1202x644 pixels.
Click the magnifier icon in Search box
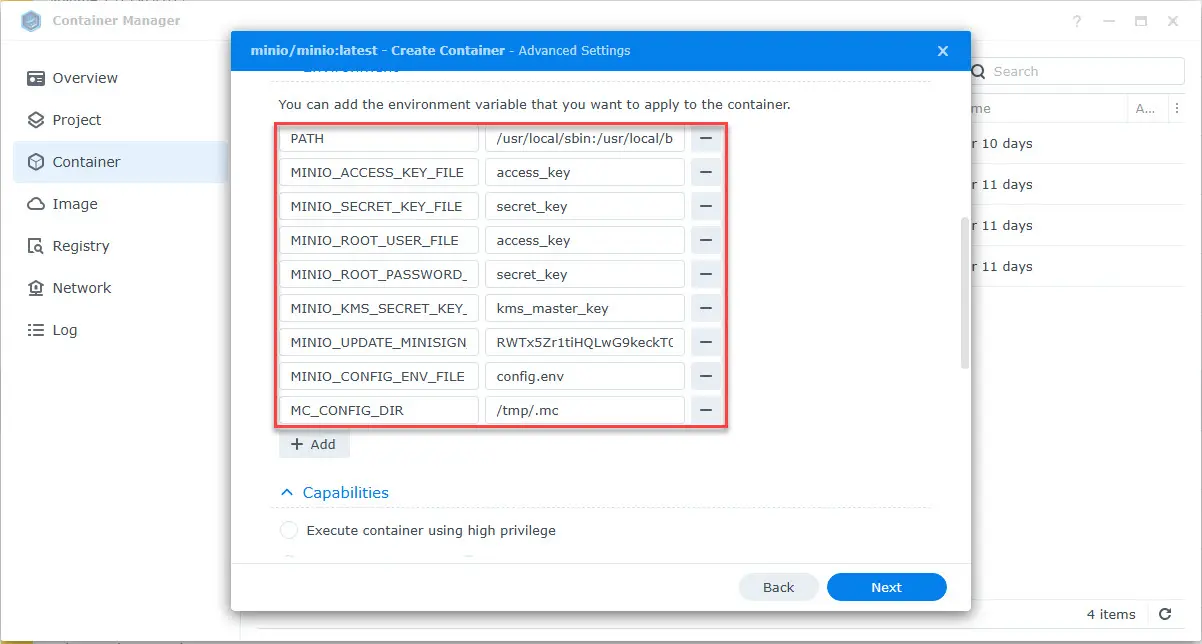[977, 71]
